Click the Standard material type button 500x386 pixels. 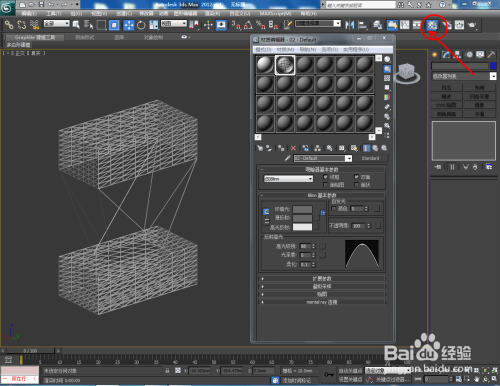click(370, 158)
